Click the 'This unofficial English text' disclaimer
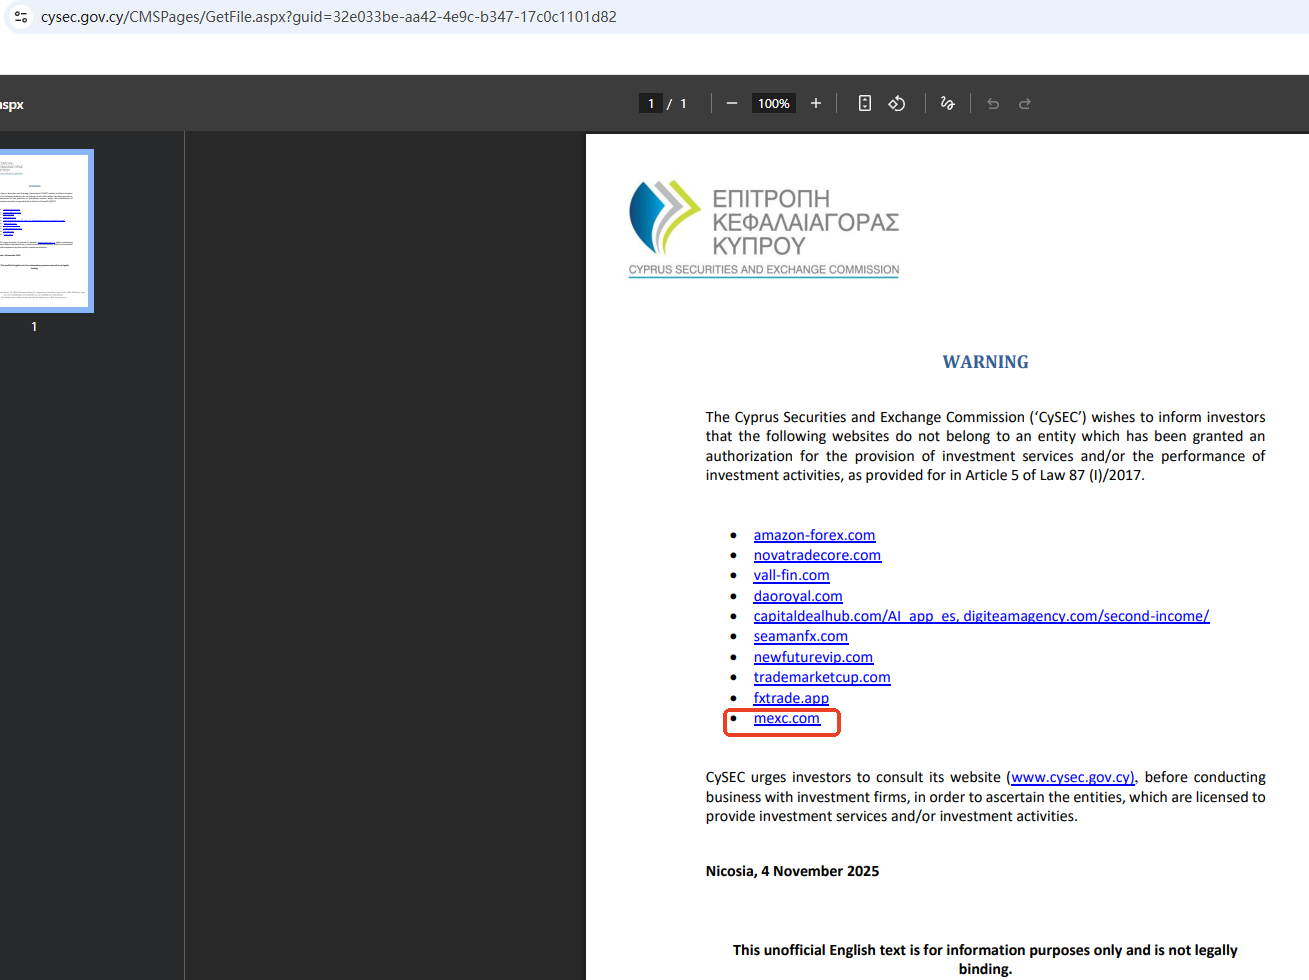This screenshot has width=1309, height=980. [985, 959]
